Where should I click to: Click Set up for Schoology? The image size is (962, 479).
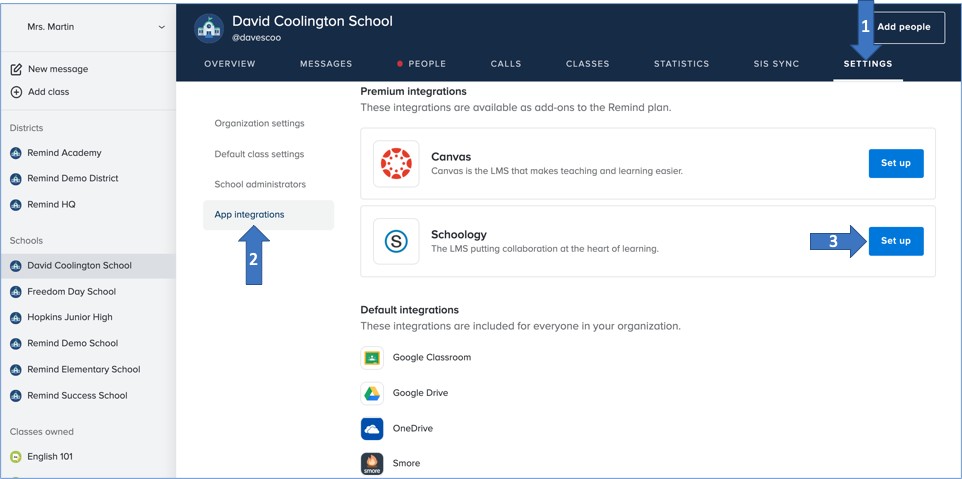(x=896, y=241)
